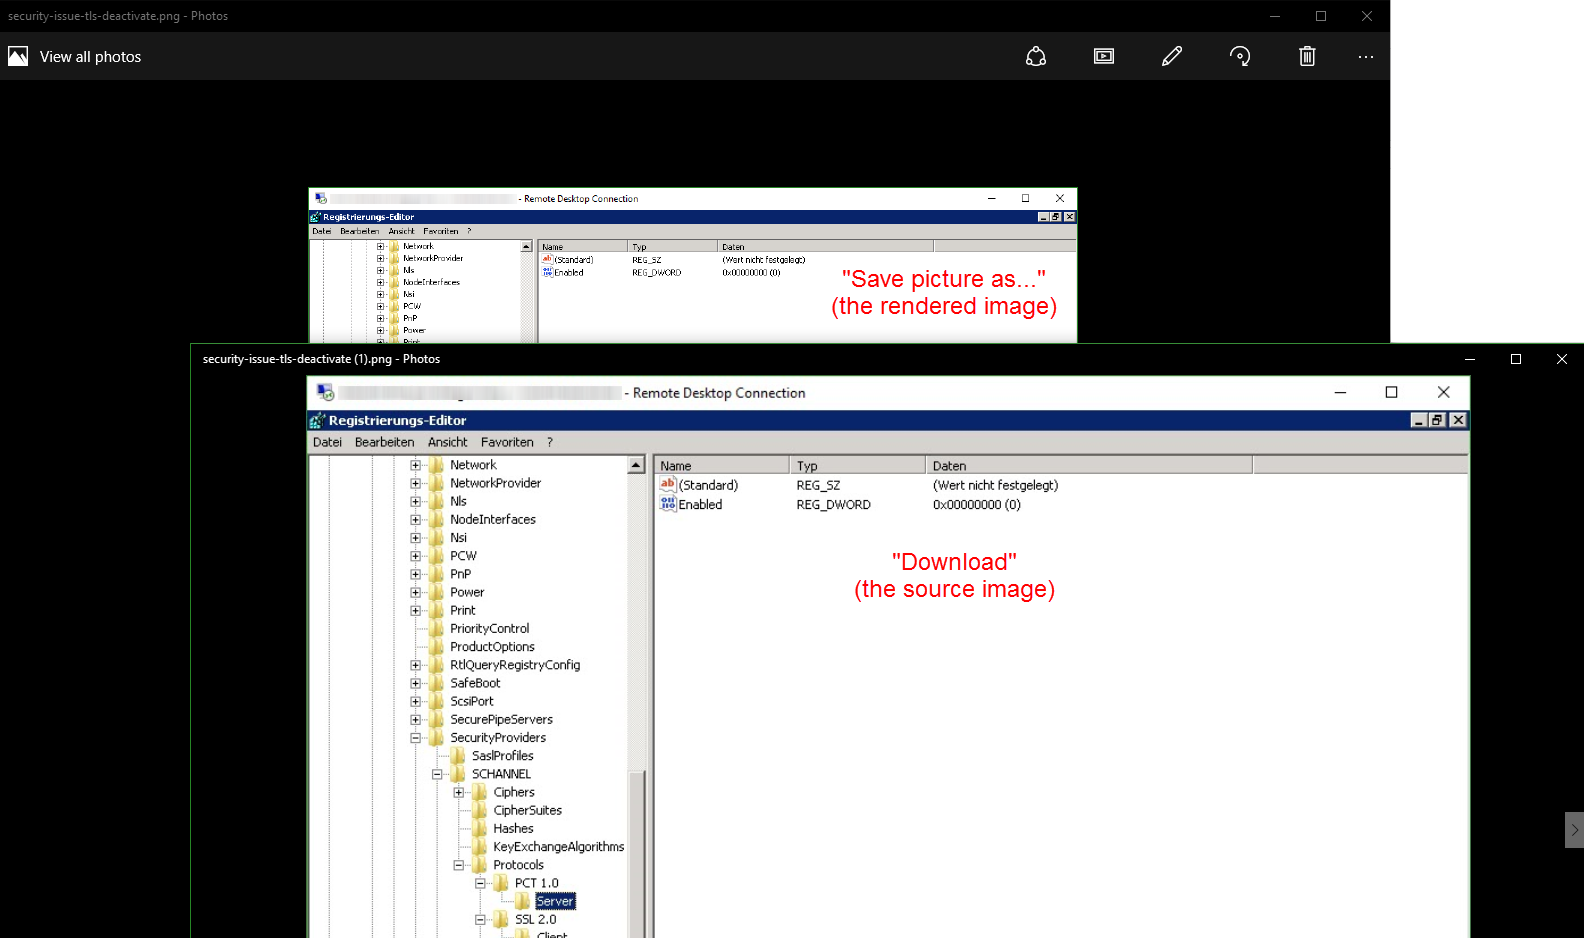Screen dimensions: 1584x938
Task: Click the Name column header
Action: pos(720,466)
